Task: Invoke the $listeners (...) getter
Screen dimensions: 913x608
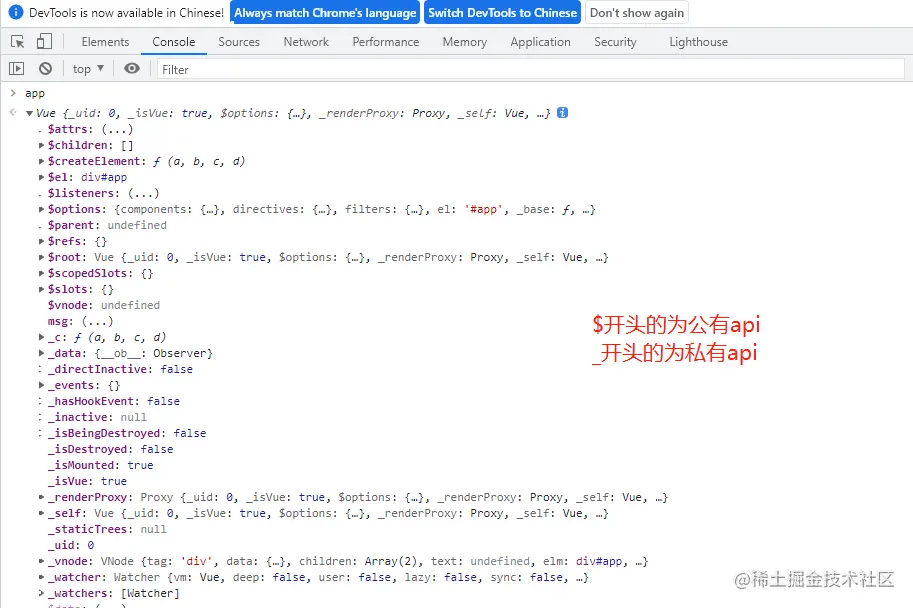Action: pyautogui.click(x=143, y=193)
